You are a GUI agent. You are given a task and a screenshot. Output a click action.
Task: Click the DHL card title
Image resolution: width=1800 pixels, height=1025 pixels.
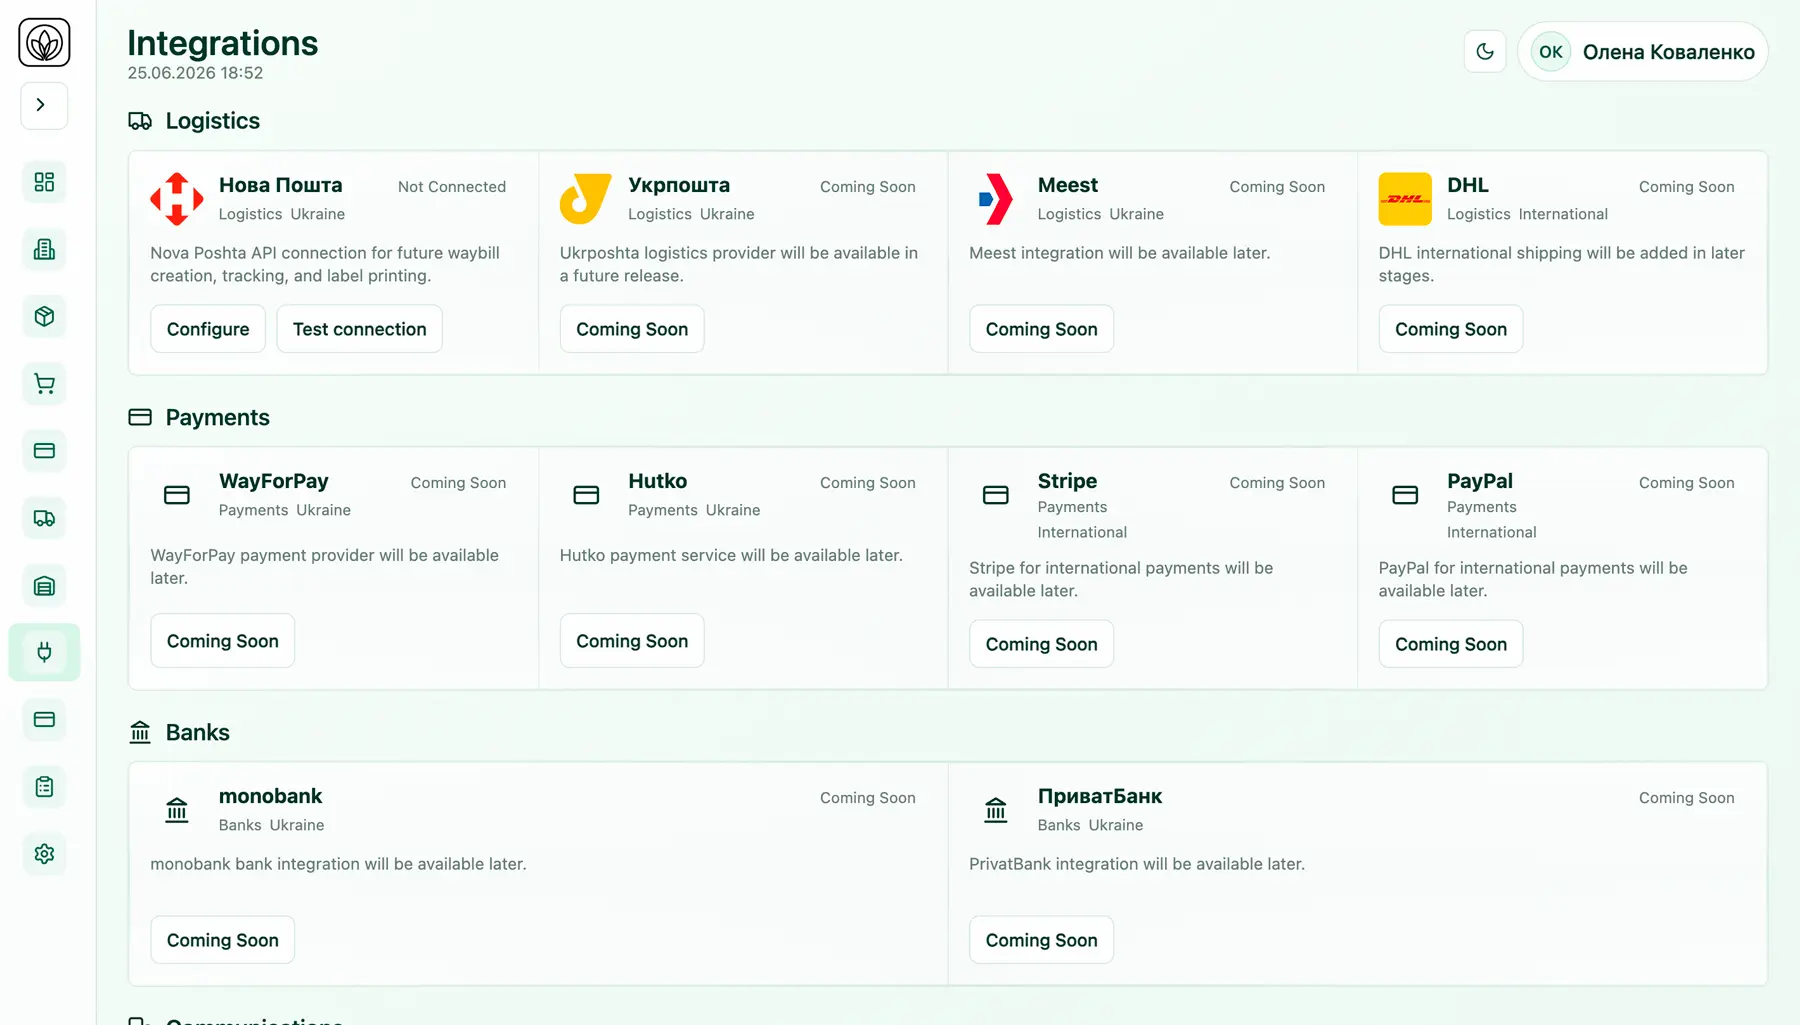[1468, 185]
